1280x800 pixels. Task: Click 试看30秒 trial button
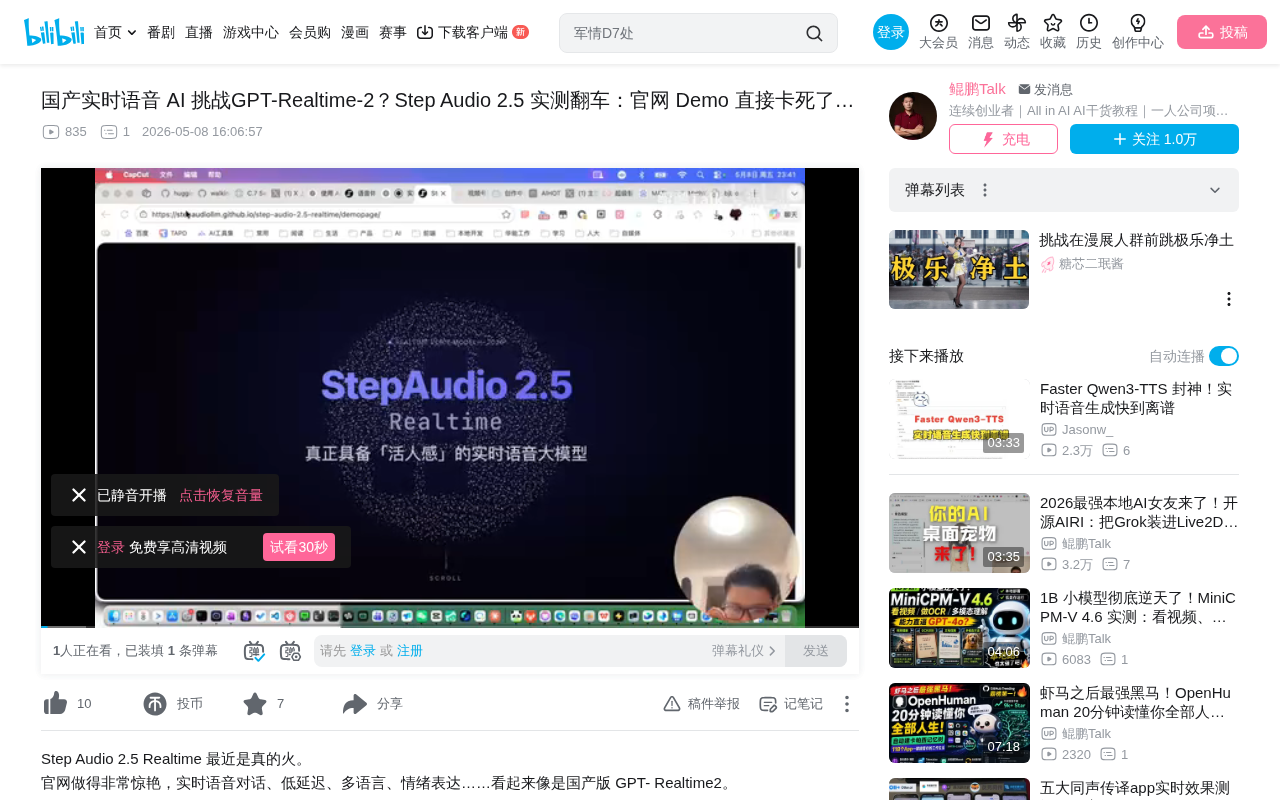pyautogui.click(x=299, y=547)
